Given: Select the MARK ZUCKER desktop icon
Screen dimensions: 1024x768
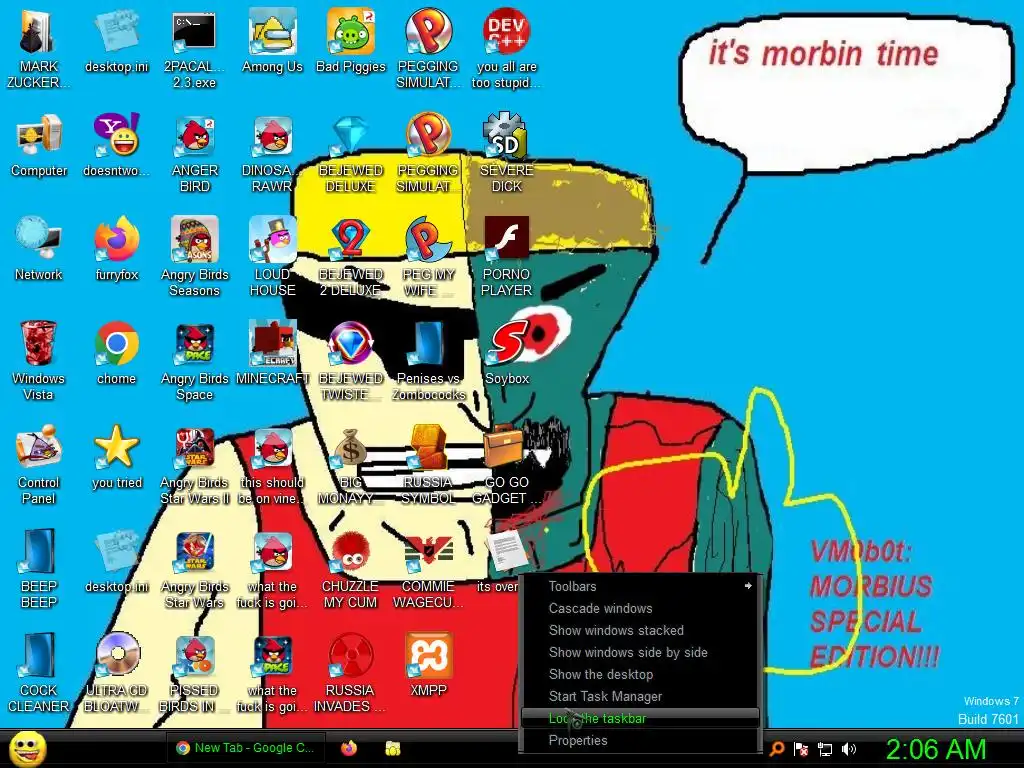Looking at the screenshot, I should (x=39, y=49).
